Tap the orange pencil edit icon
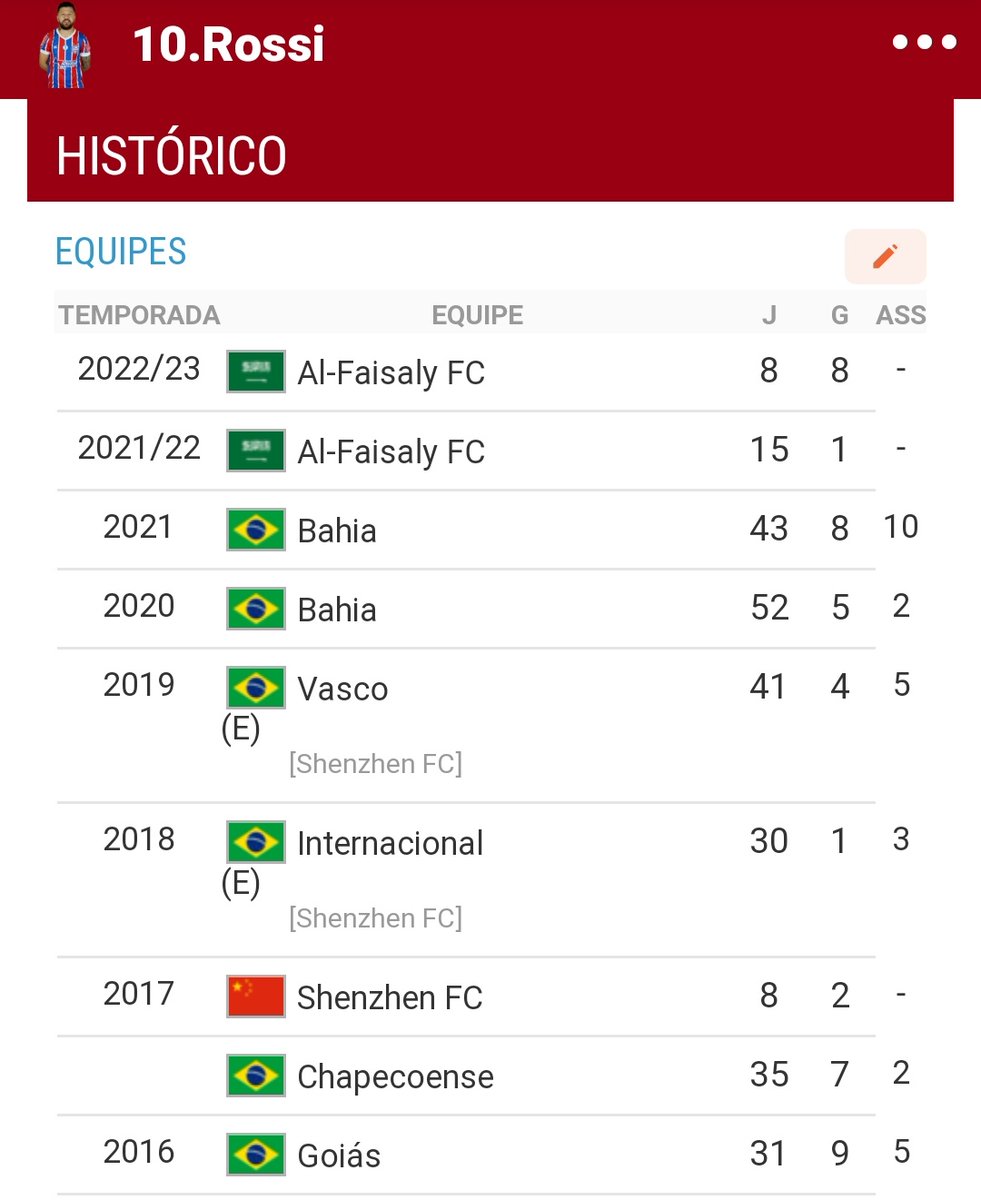Viewport: 981px width, 1200px height. [x=885, y=257]
